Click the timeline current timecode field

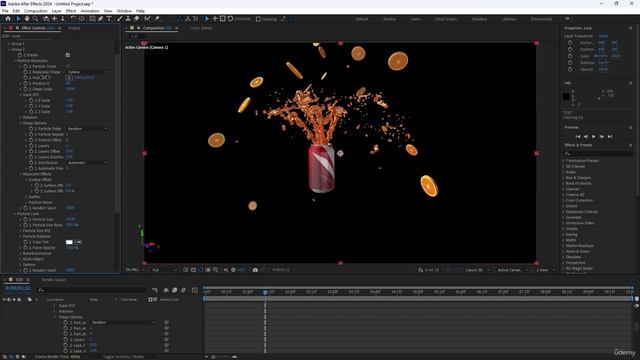18,288
